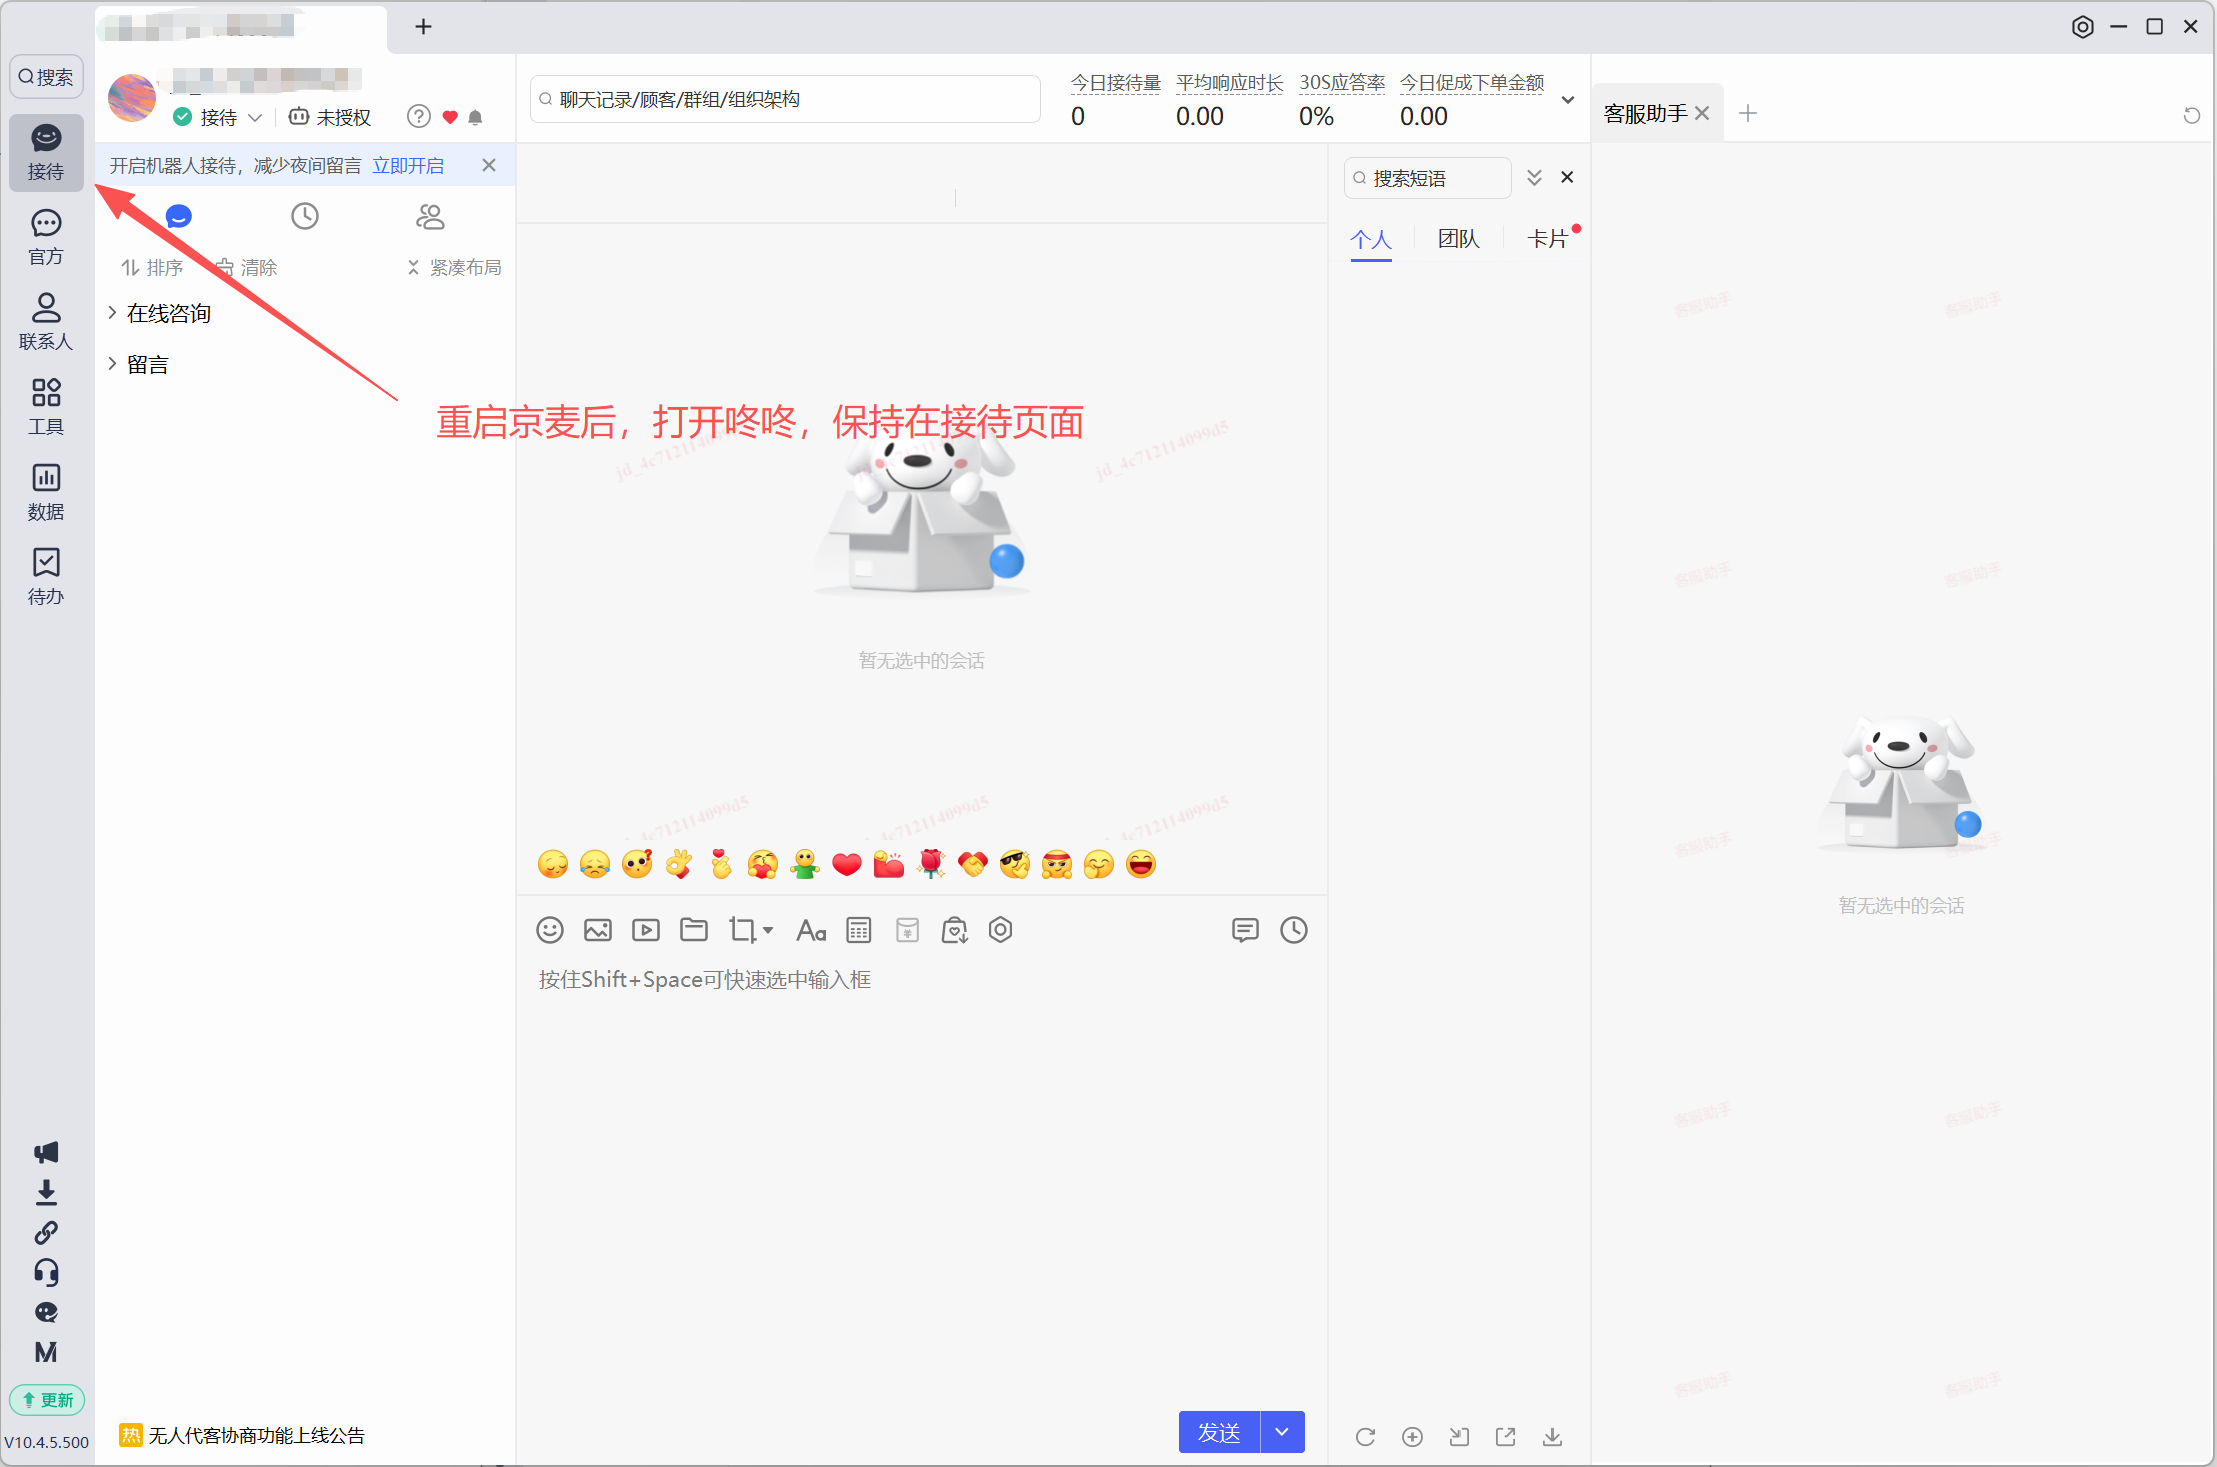Click the refresh icon under phrases panel
Viewport: 2217px width, 1467px height.
click(x=1365, y=1437)
